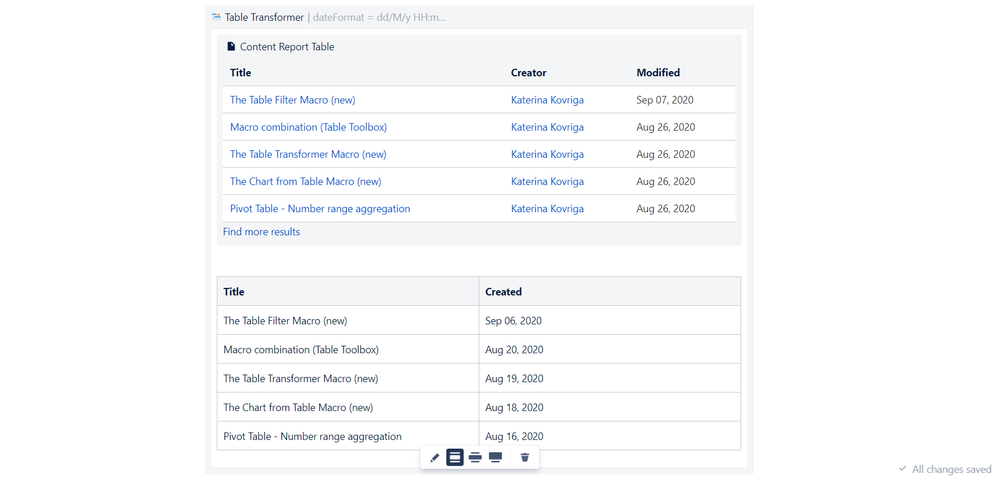Click the dateFormat parameter text
The image size is (999, 481).
[x=380, y=17]
